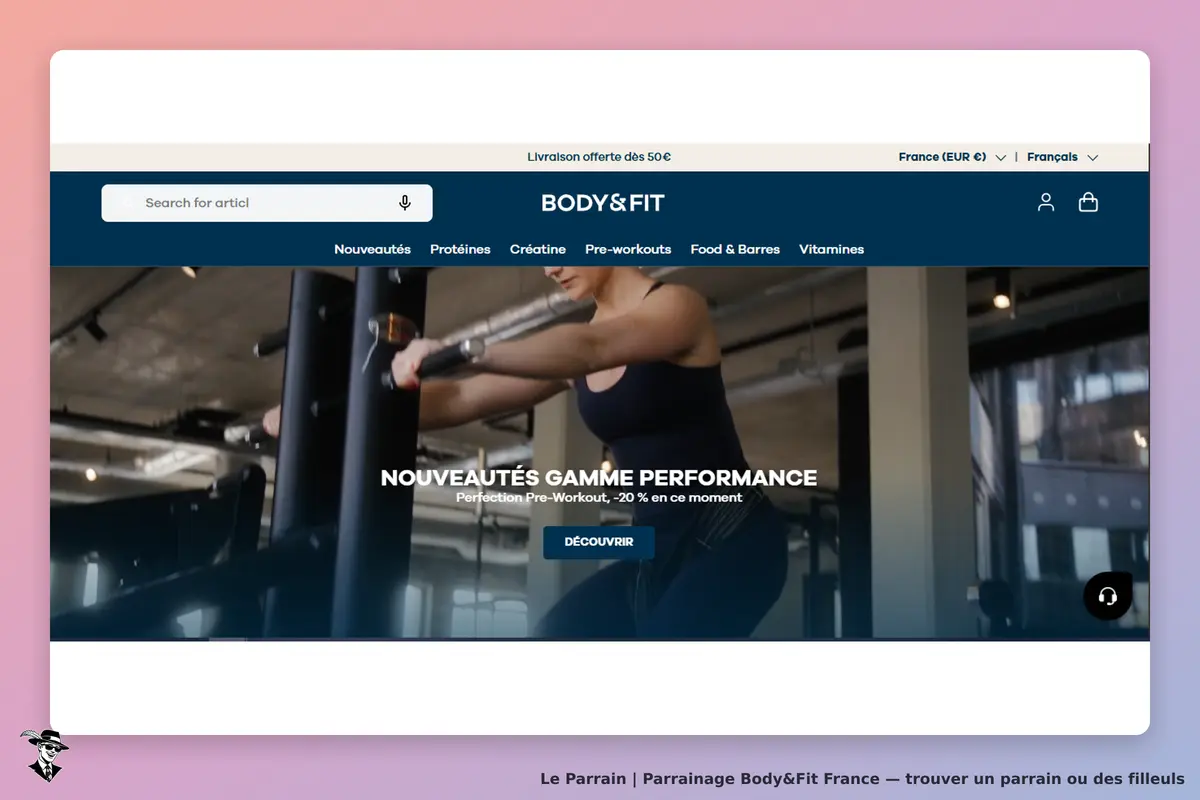Open the shopping bag cart icon
This screenshot has height=800, width=1200.
pos(1088,202)
